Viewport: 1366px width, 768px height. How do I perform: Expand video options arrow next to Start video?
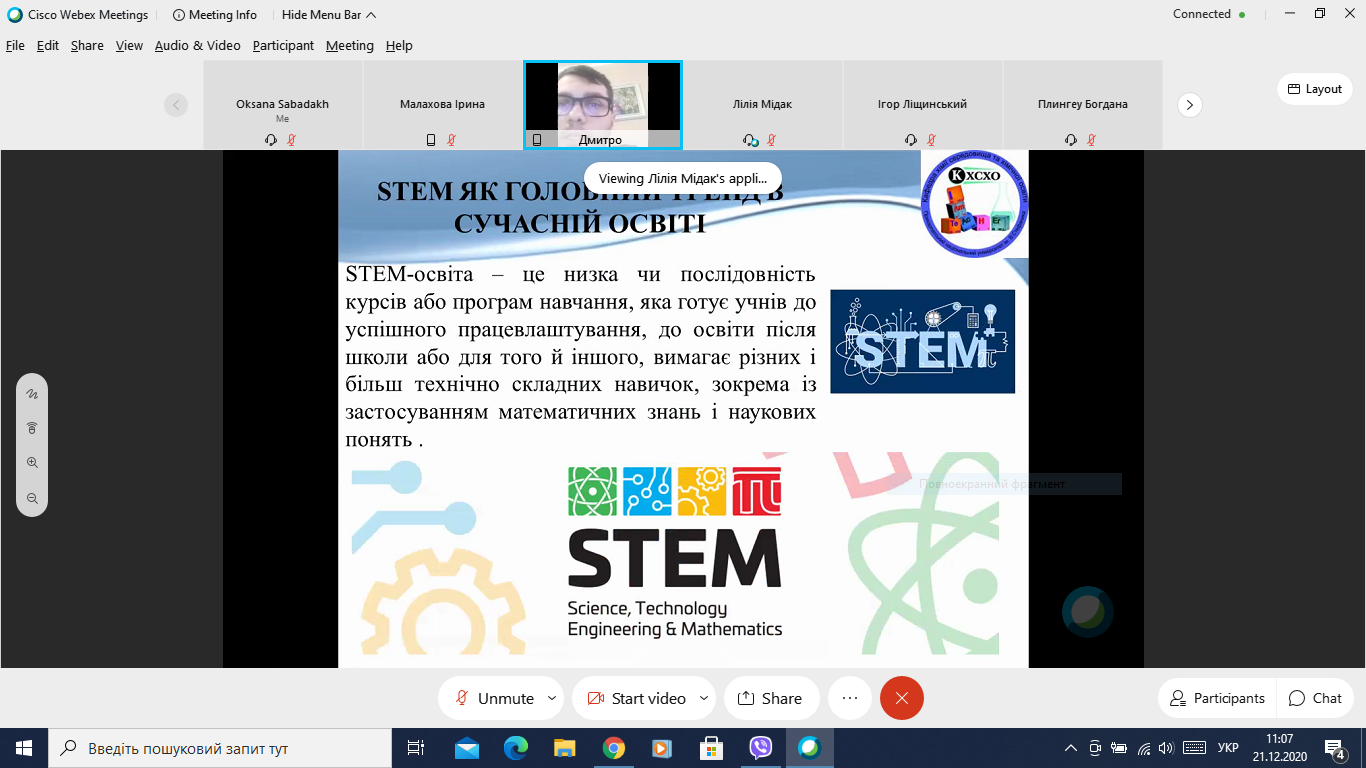tap(704, 698)
